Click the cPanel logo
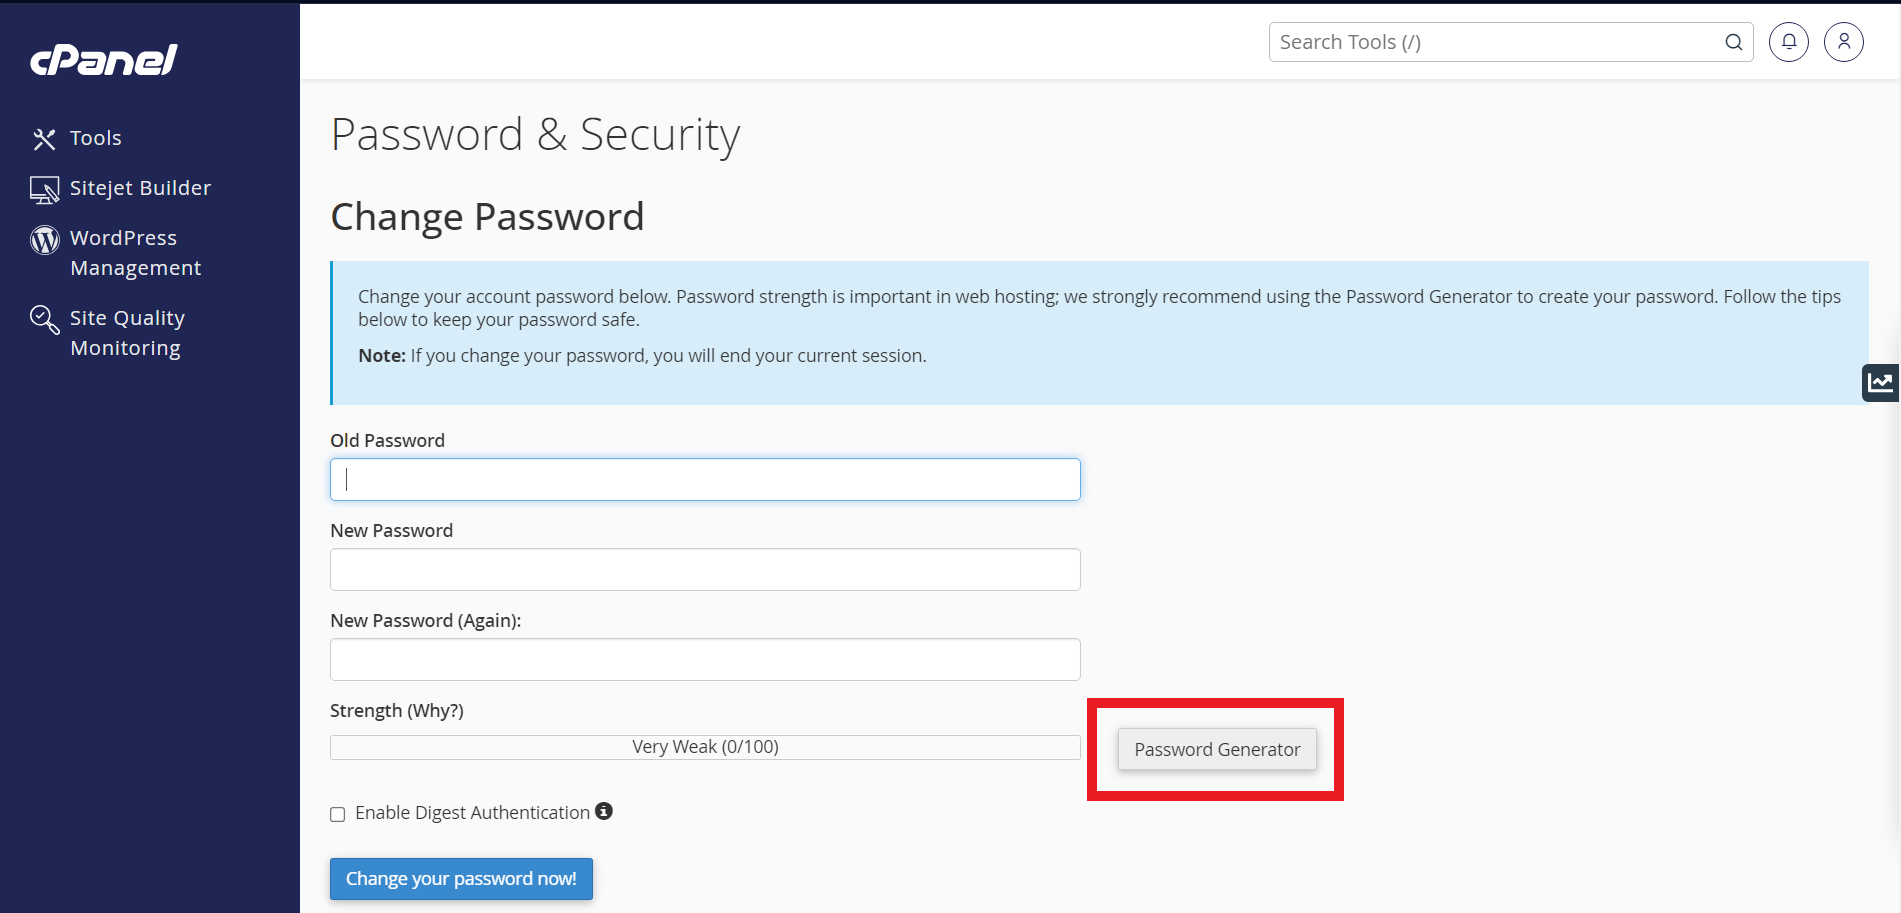Image resolution: width=1901 pixels, height=913 pixels. [x=104, y=60]
